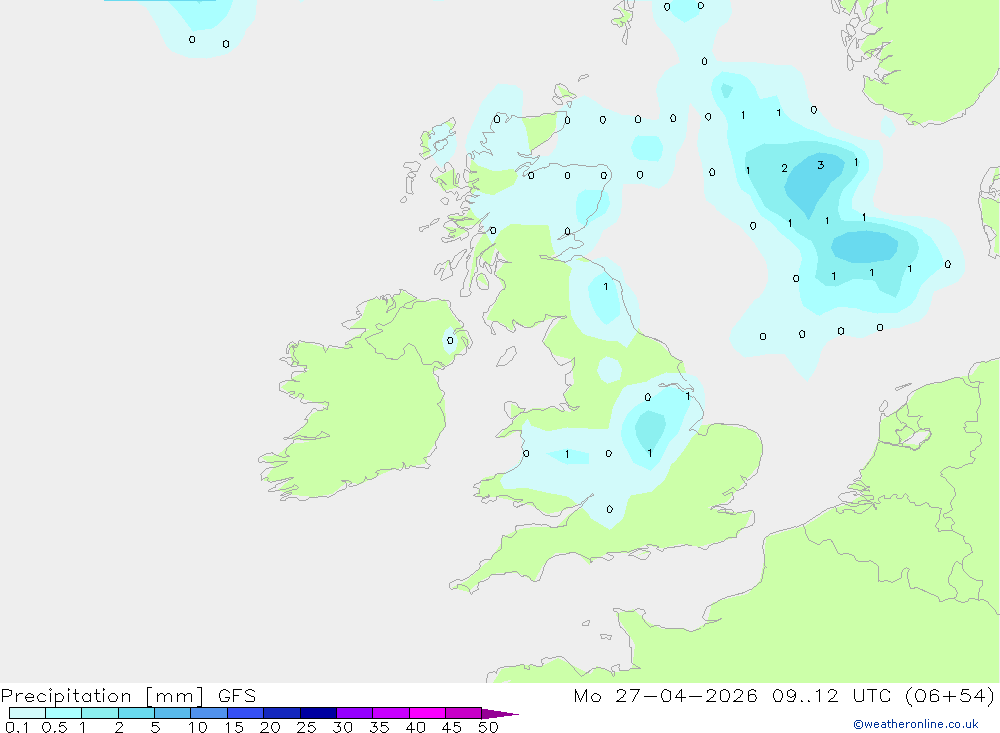Click the '0' value over Northern Ireland
The width and height of the screenshot is (1000, 733).
tap(450, 341)
